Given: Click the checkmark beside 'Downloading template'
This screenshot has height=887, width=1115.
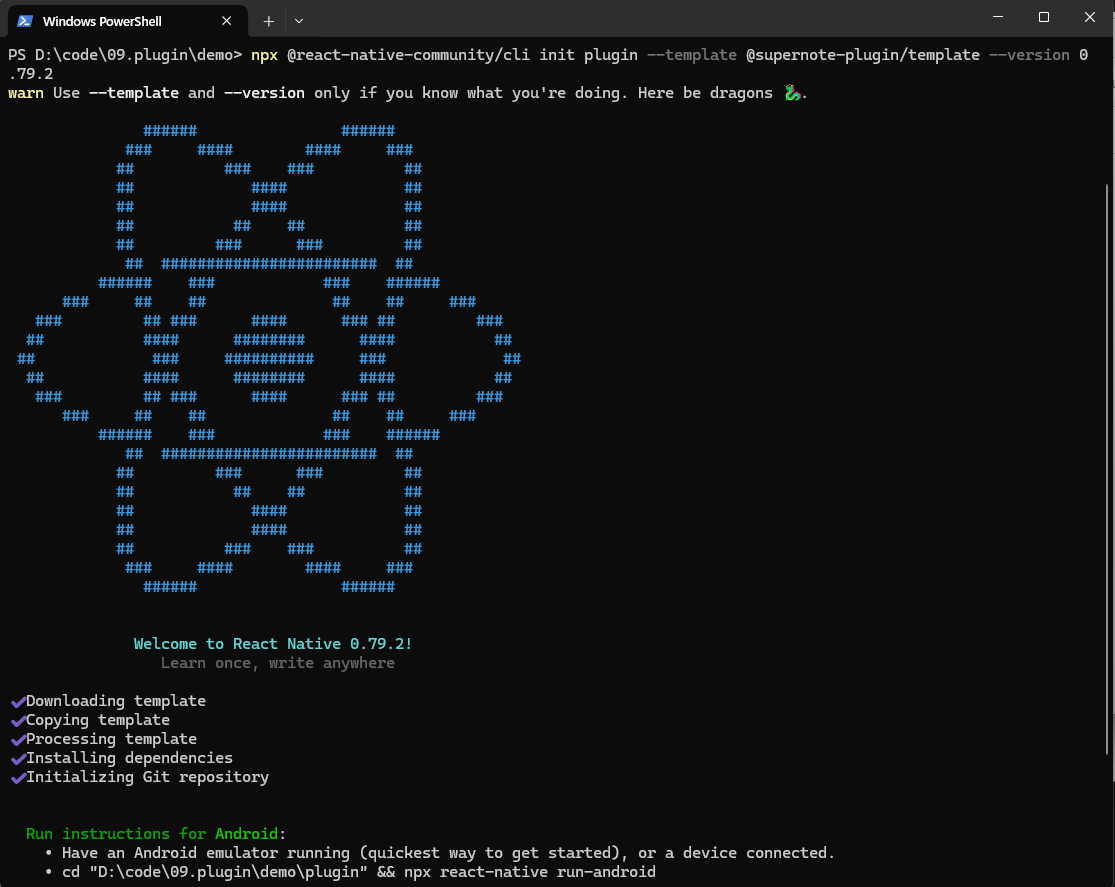Looking at the screenshot, I should click(x=18, y=702).
